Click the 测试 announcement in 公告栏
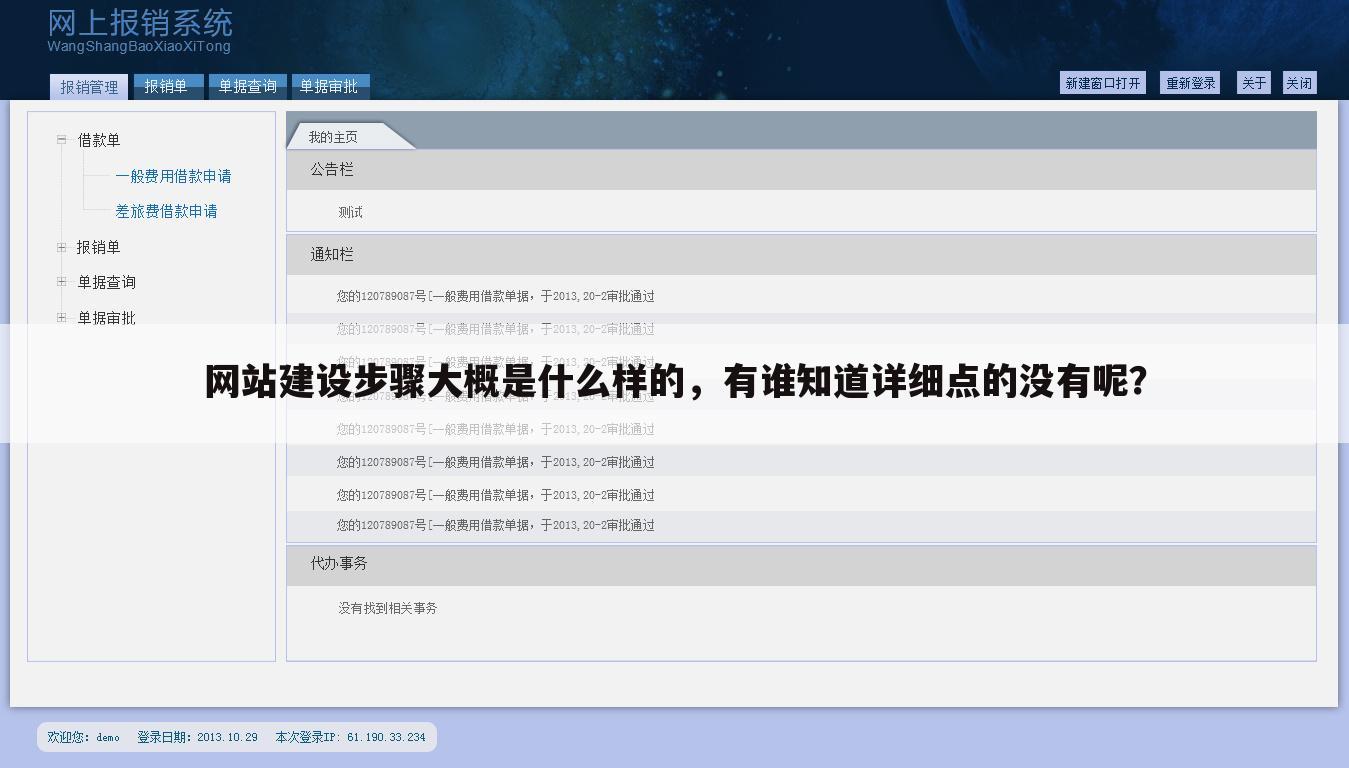Viewport: 1349px width, 768px height. click(351, 211)
